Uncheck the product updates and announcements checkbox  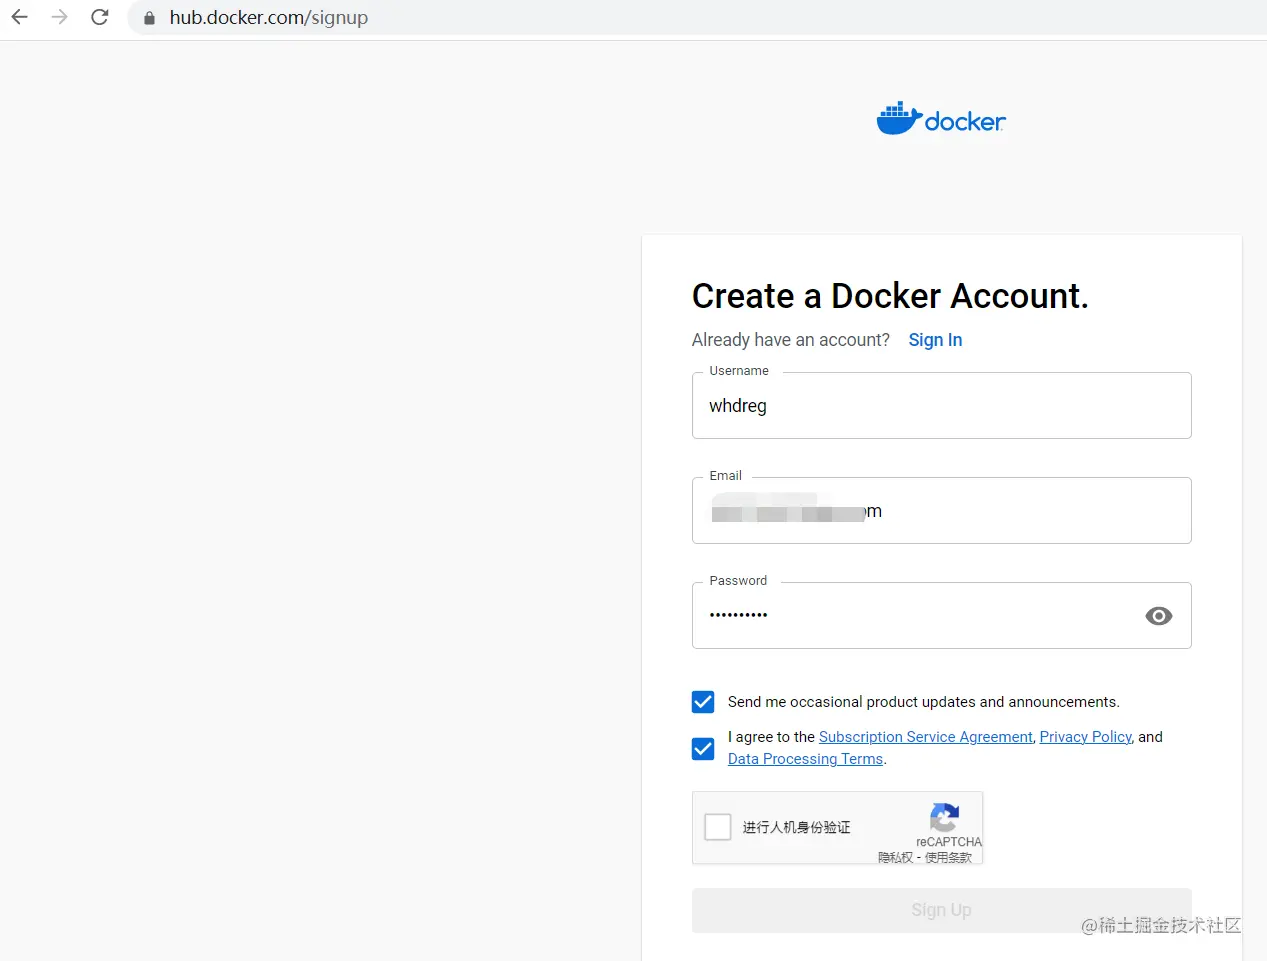click(x=703, y=702)
